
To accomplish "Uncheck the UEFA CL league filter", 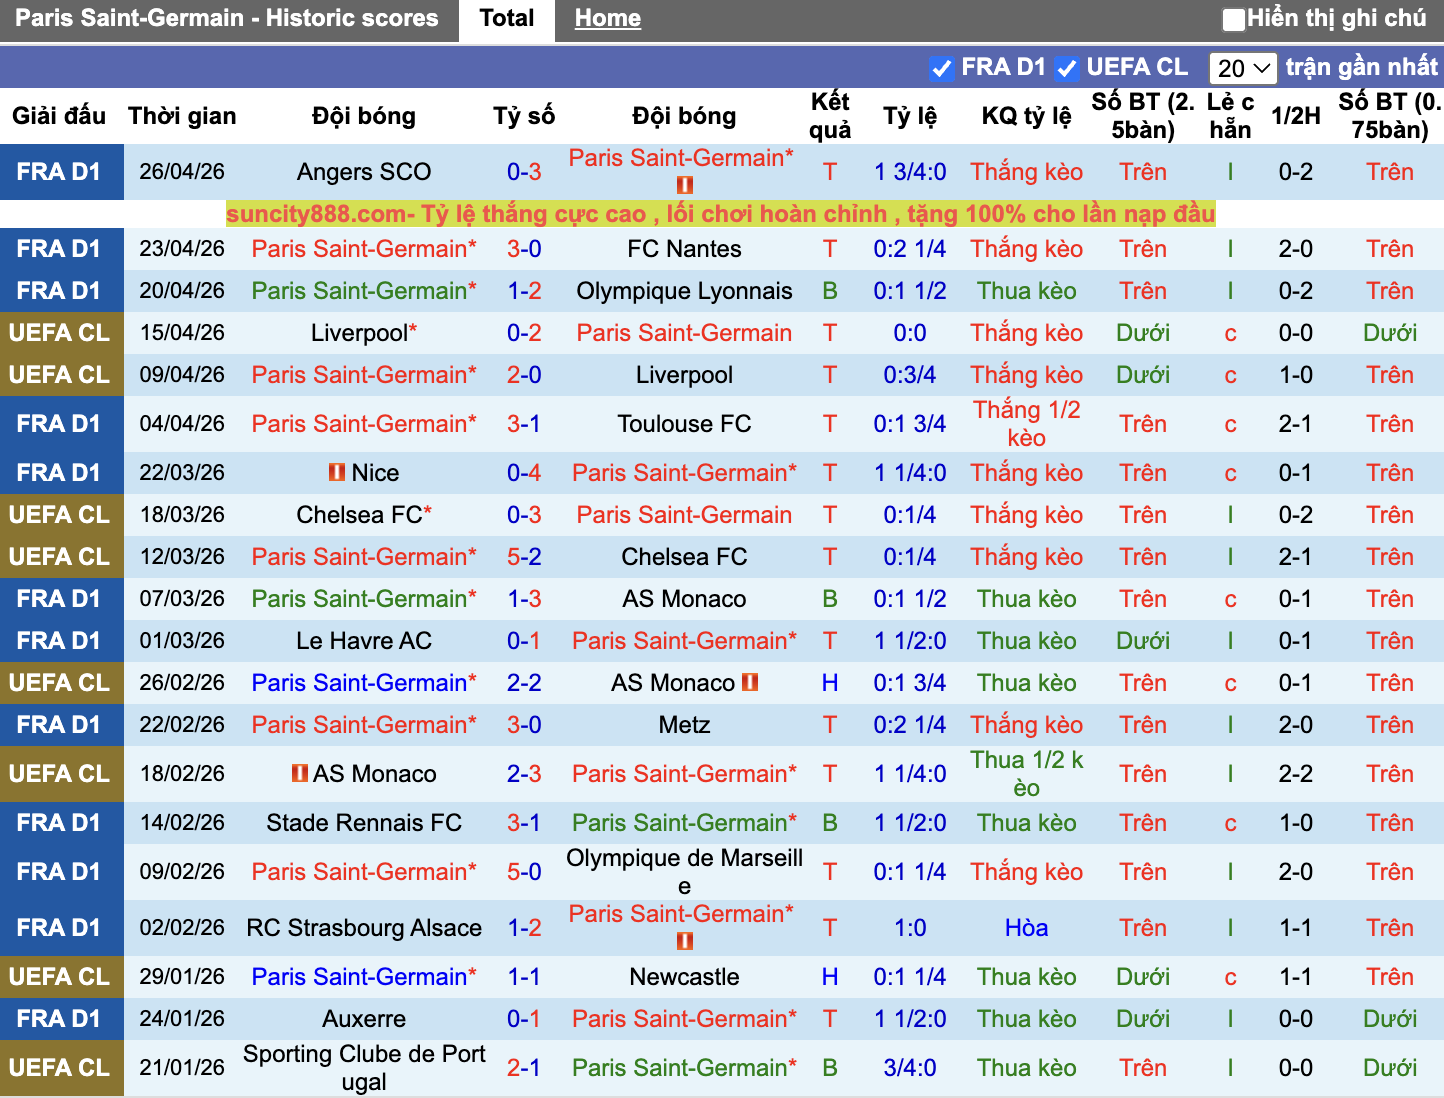I will coord(1067,68).
